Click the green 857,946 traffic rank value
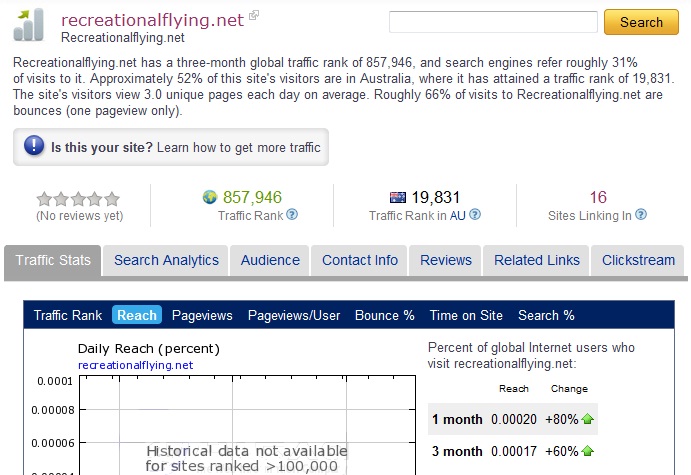Image resolution: width=691 pixels, height=475 pixels. tap(252, 197)
